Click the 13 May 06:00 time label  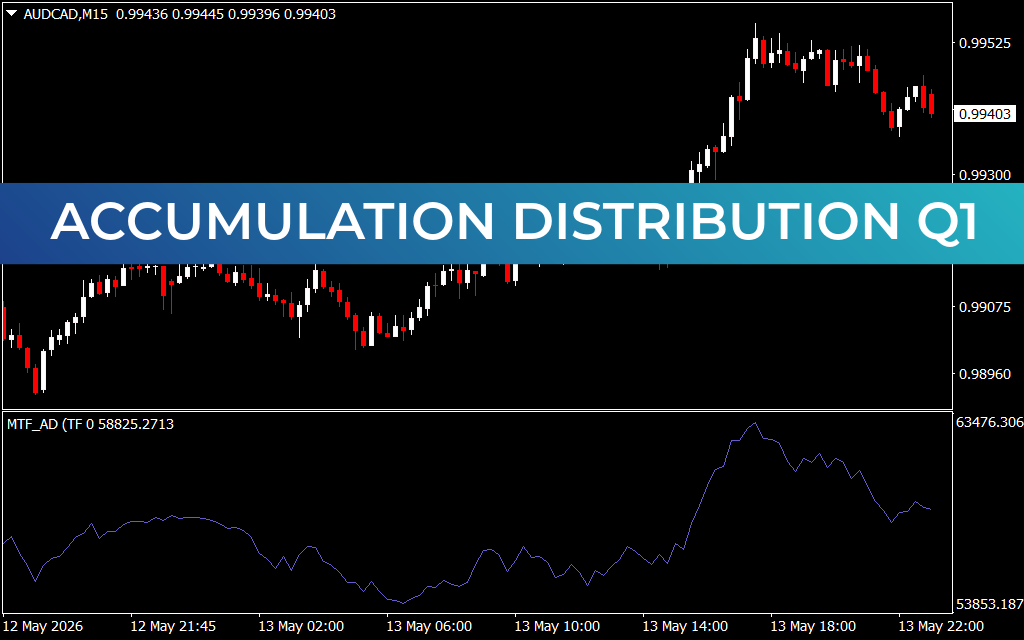(429, 626)
